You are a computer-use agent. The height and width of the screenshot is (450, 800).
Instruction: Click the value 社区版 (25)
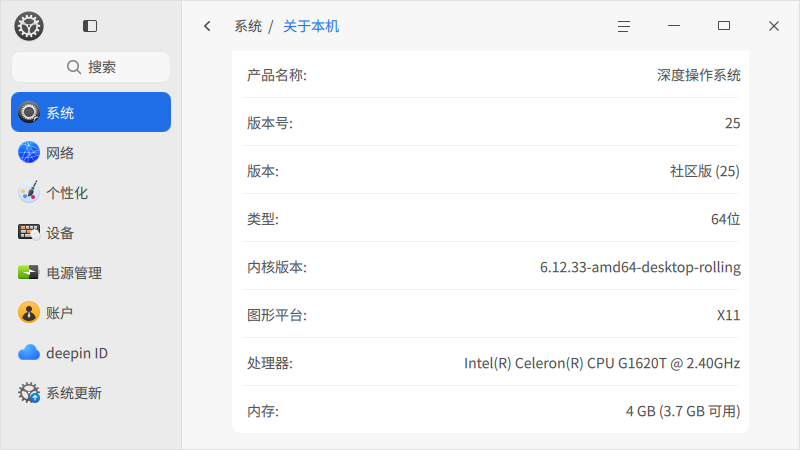(x=705, y=171)
